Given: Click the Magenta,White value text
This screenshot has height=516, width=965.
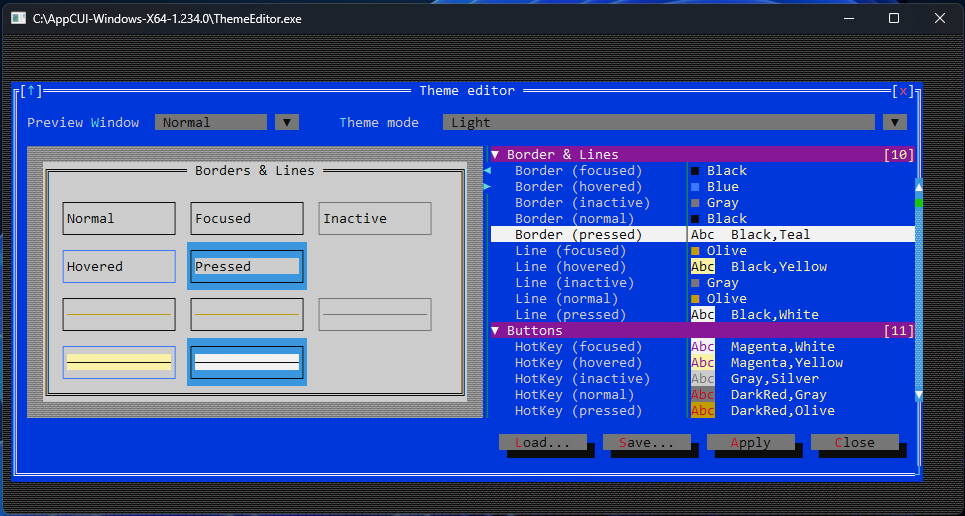Looking at the screenshot, I should coord(783,347).
